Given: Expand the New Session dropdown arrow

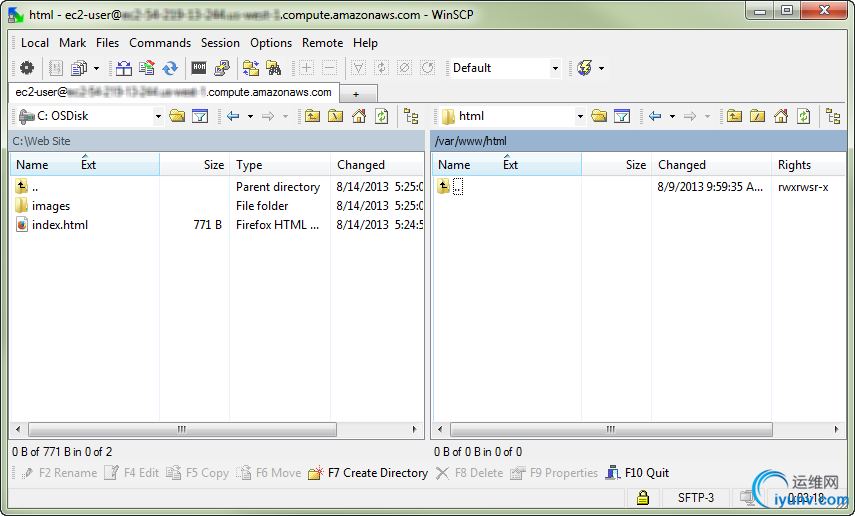Looking at the screenshot, I should (x=601, y=68).
